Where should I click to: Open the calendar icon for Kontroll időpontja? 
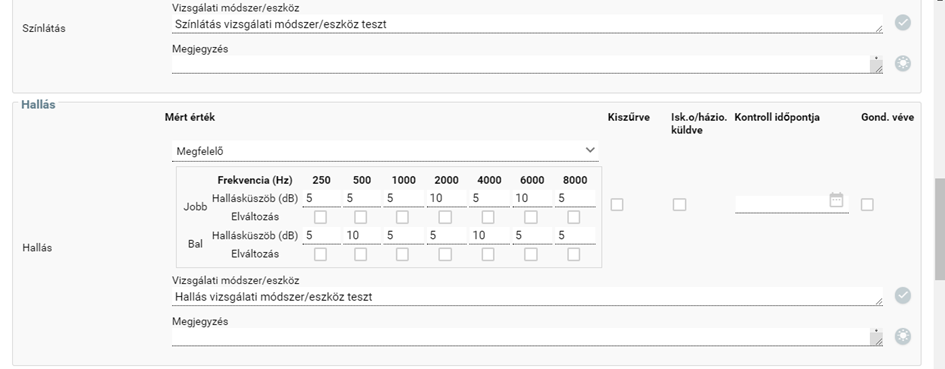click(836, 200)
